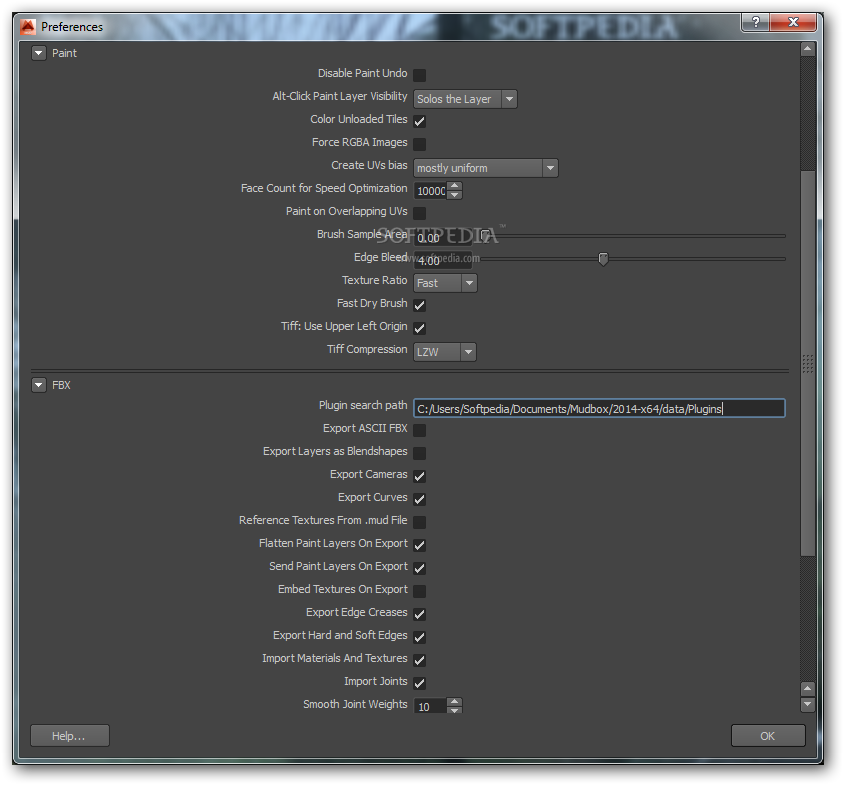This screenshot has height=785, width=844.
Task: Click the Smooth Joint Weights value field
Action: pos(431,706)
